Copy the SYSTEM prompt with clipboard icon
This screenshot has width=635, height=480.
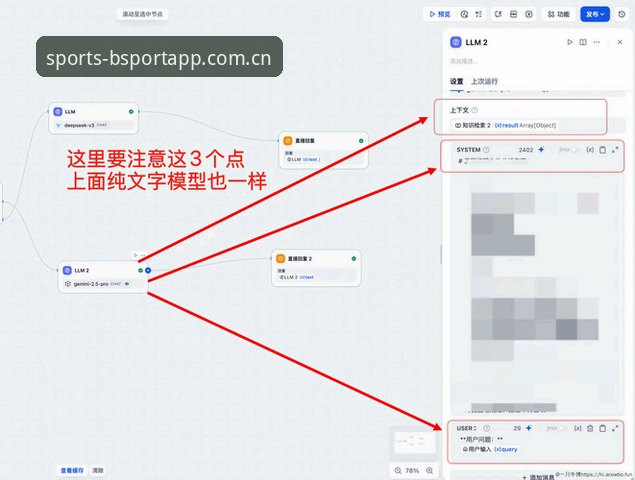point(603,150)
